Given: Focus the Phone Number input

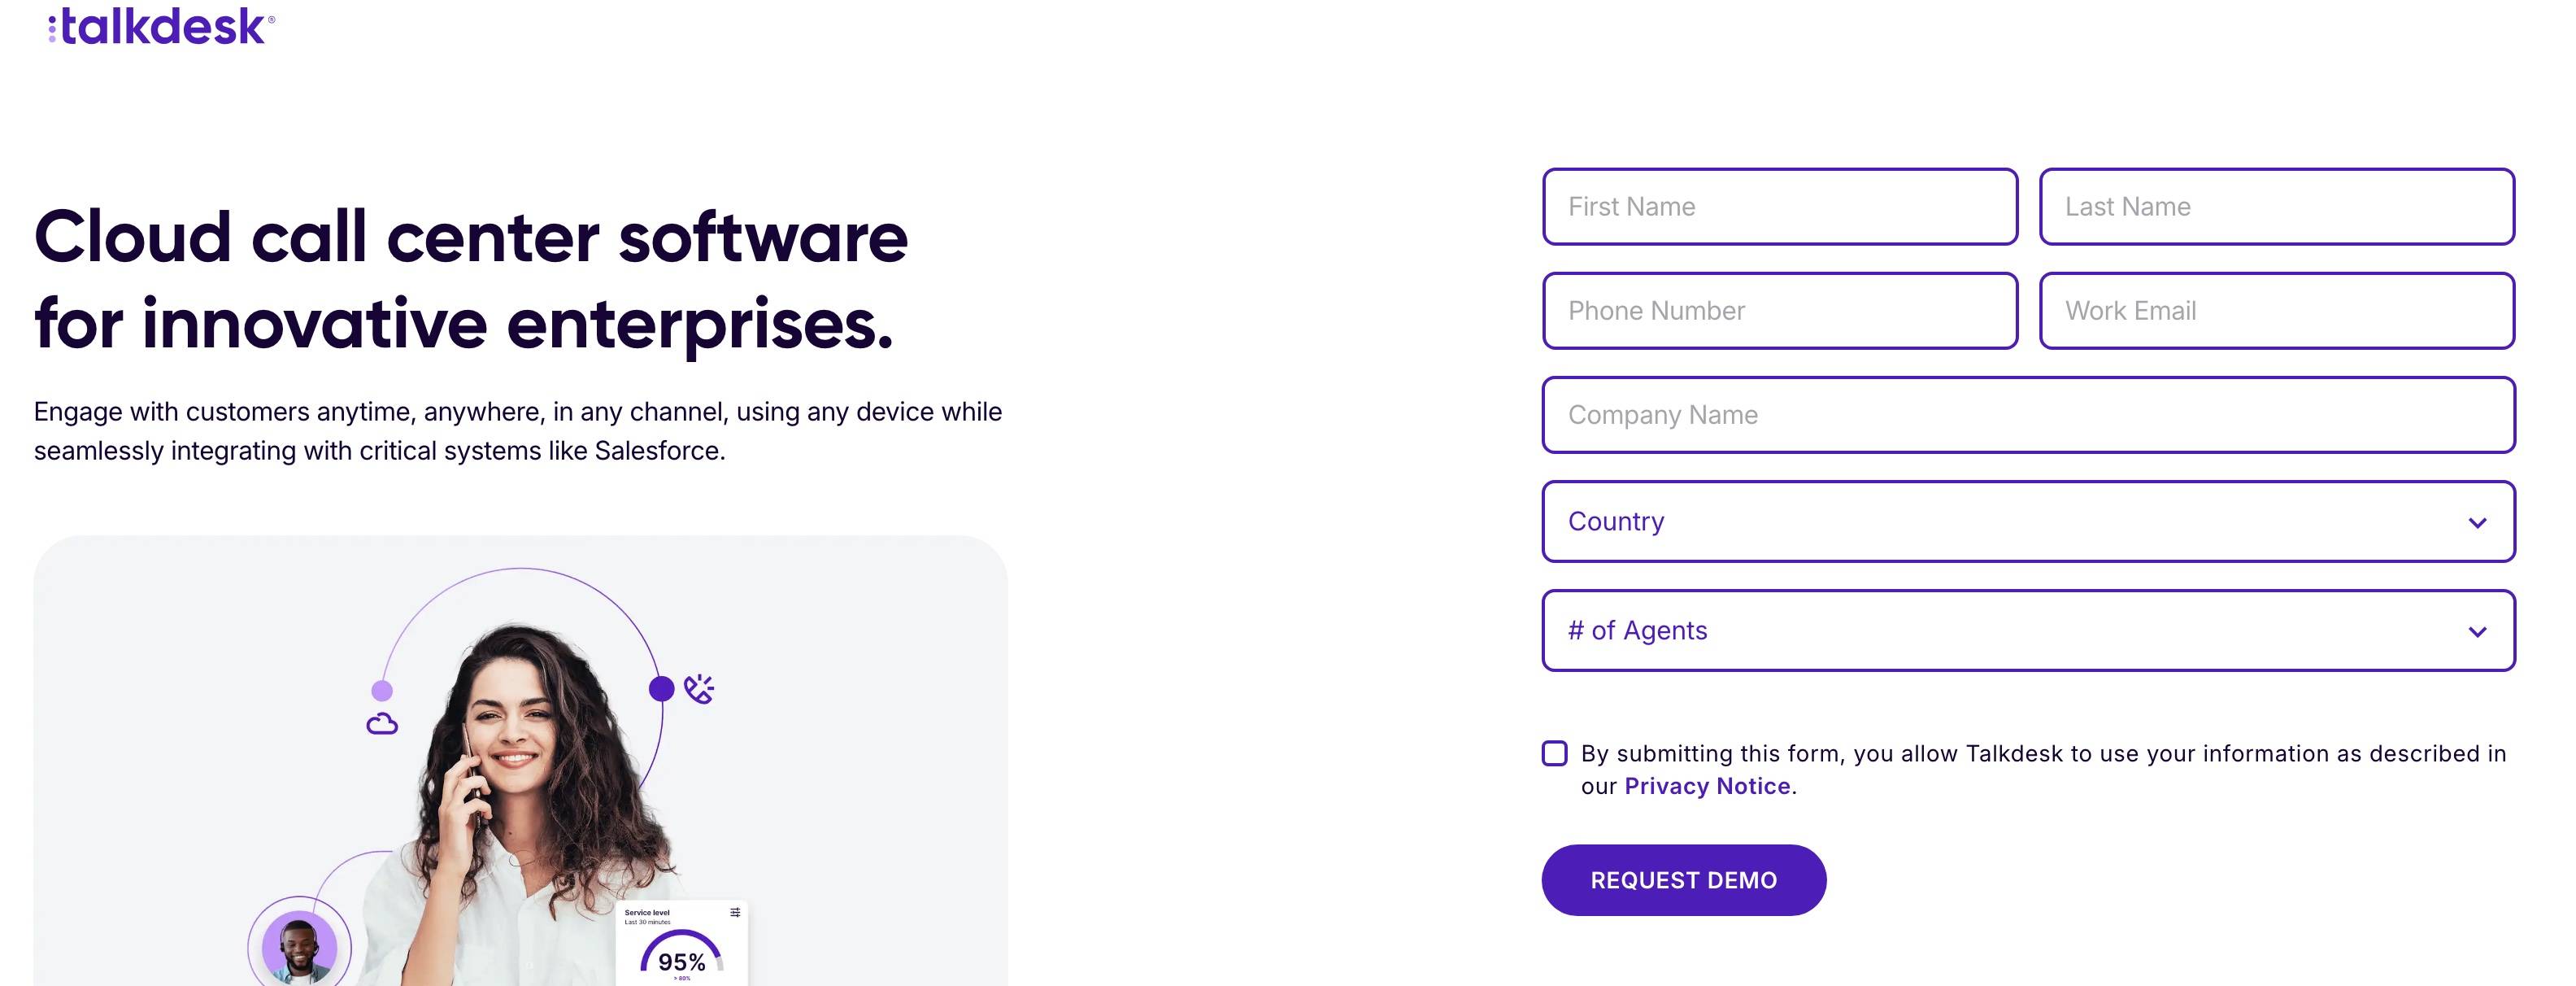Looking at the screenshot, I should pos(1780,311).
